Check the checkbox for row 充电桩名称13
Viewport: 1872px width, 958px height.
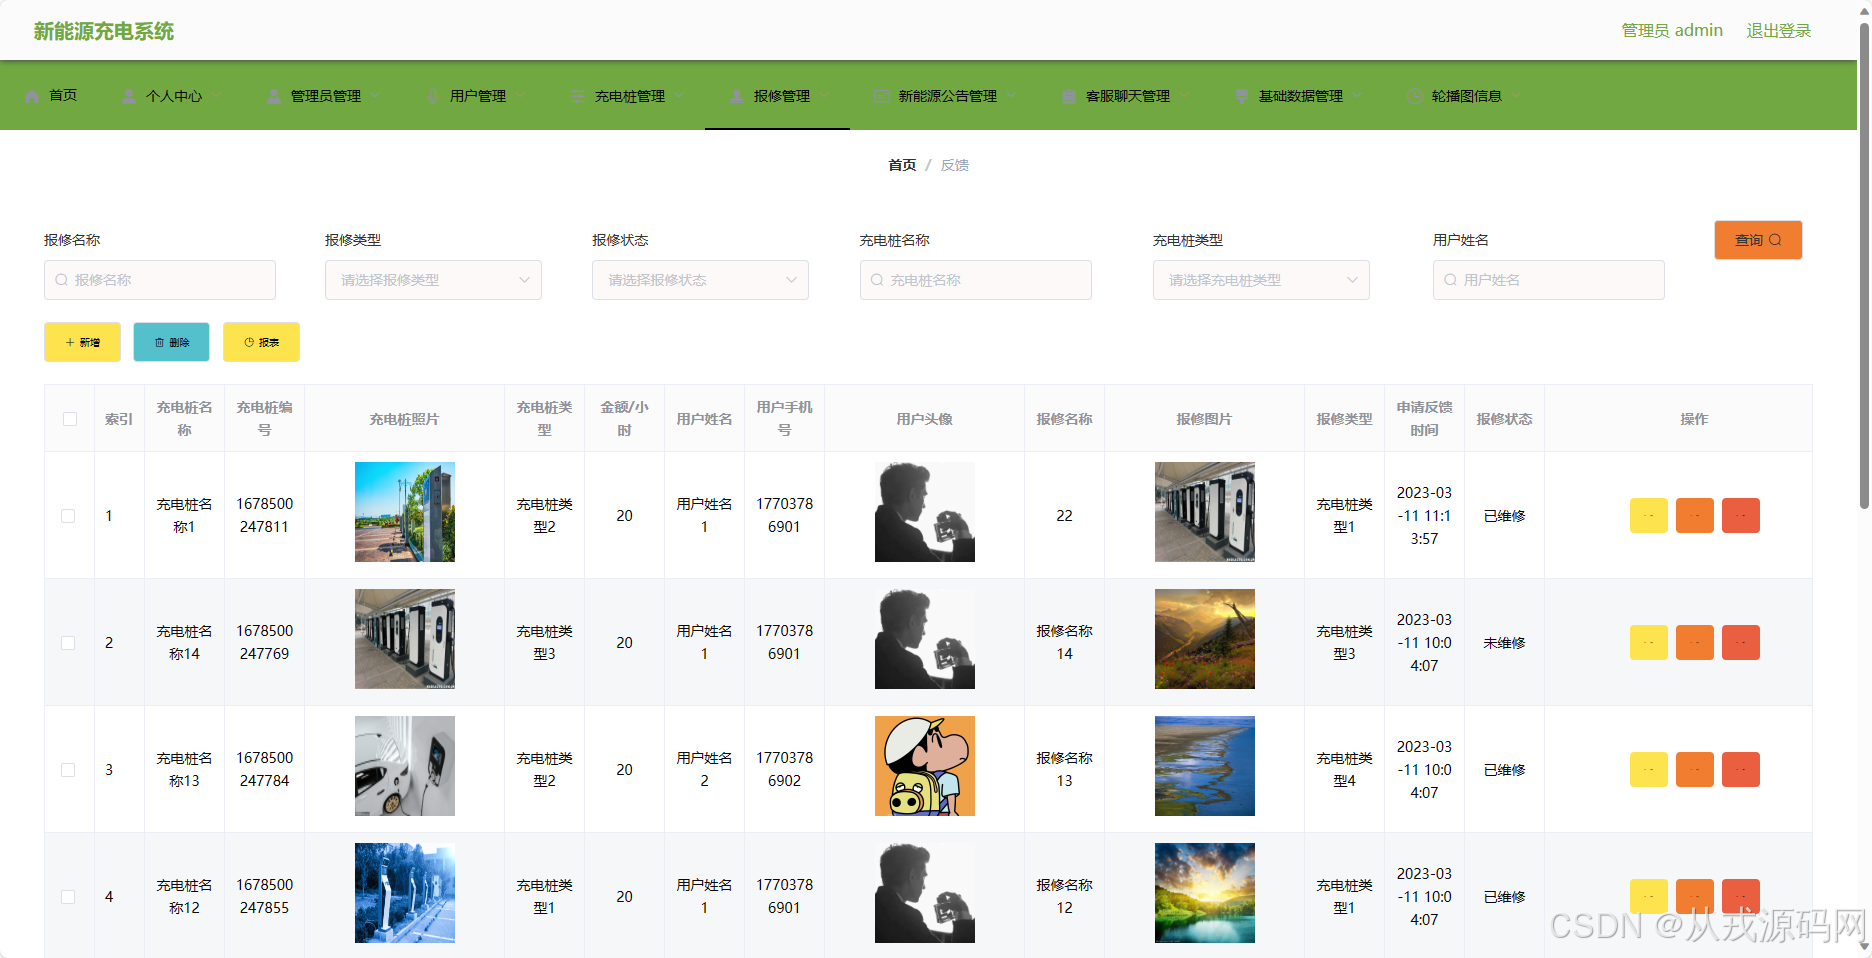click(x=68, y=770)
